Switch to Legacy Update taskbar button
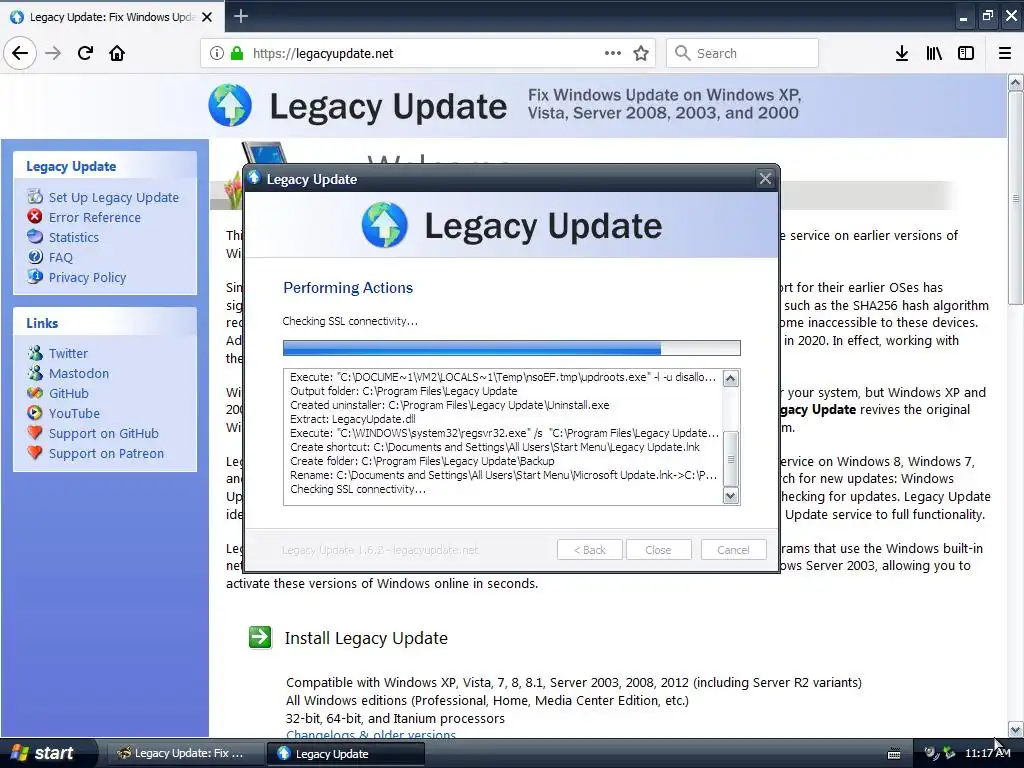Image resolution: width=1024 pixels, height=768 pixels. pos(345,754)
